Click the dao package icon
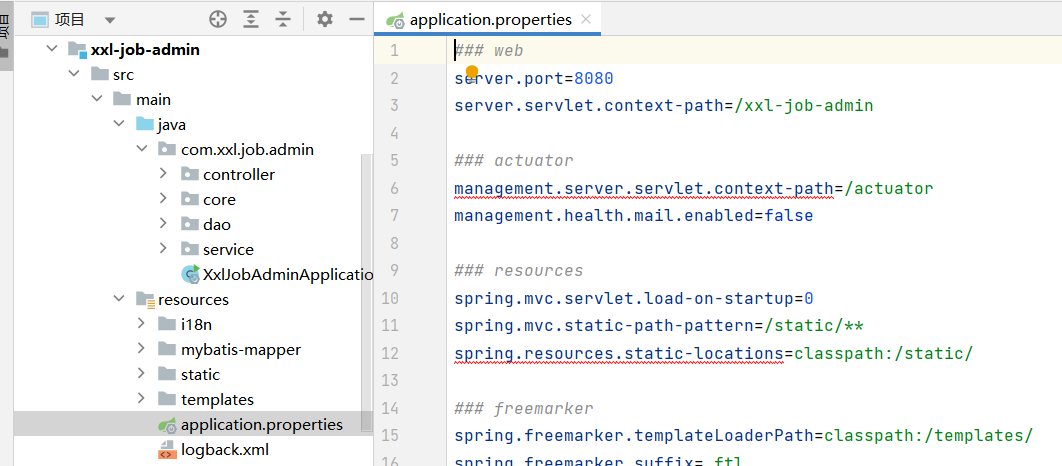This screenshot has height=466, width=1062. 190,225
